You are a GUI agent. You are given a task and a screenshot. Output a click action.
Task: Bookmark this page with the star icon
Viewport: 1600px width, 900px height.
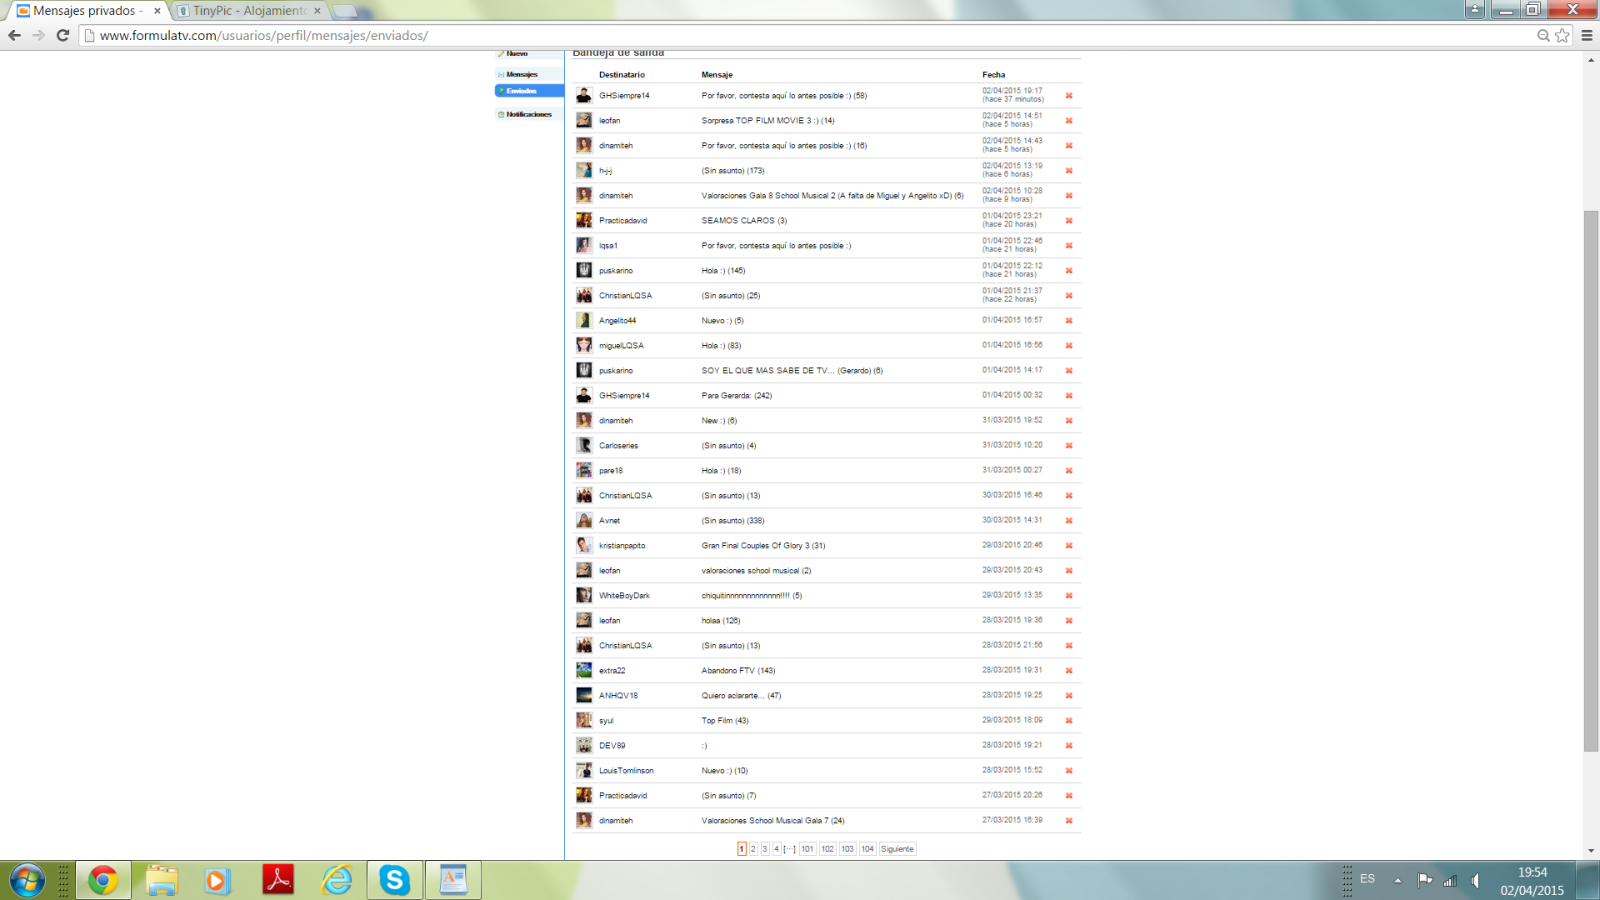[1562, 35]
